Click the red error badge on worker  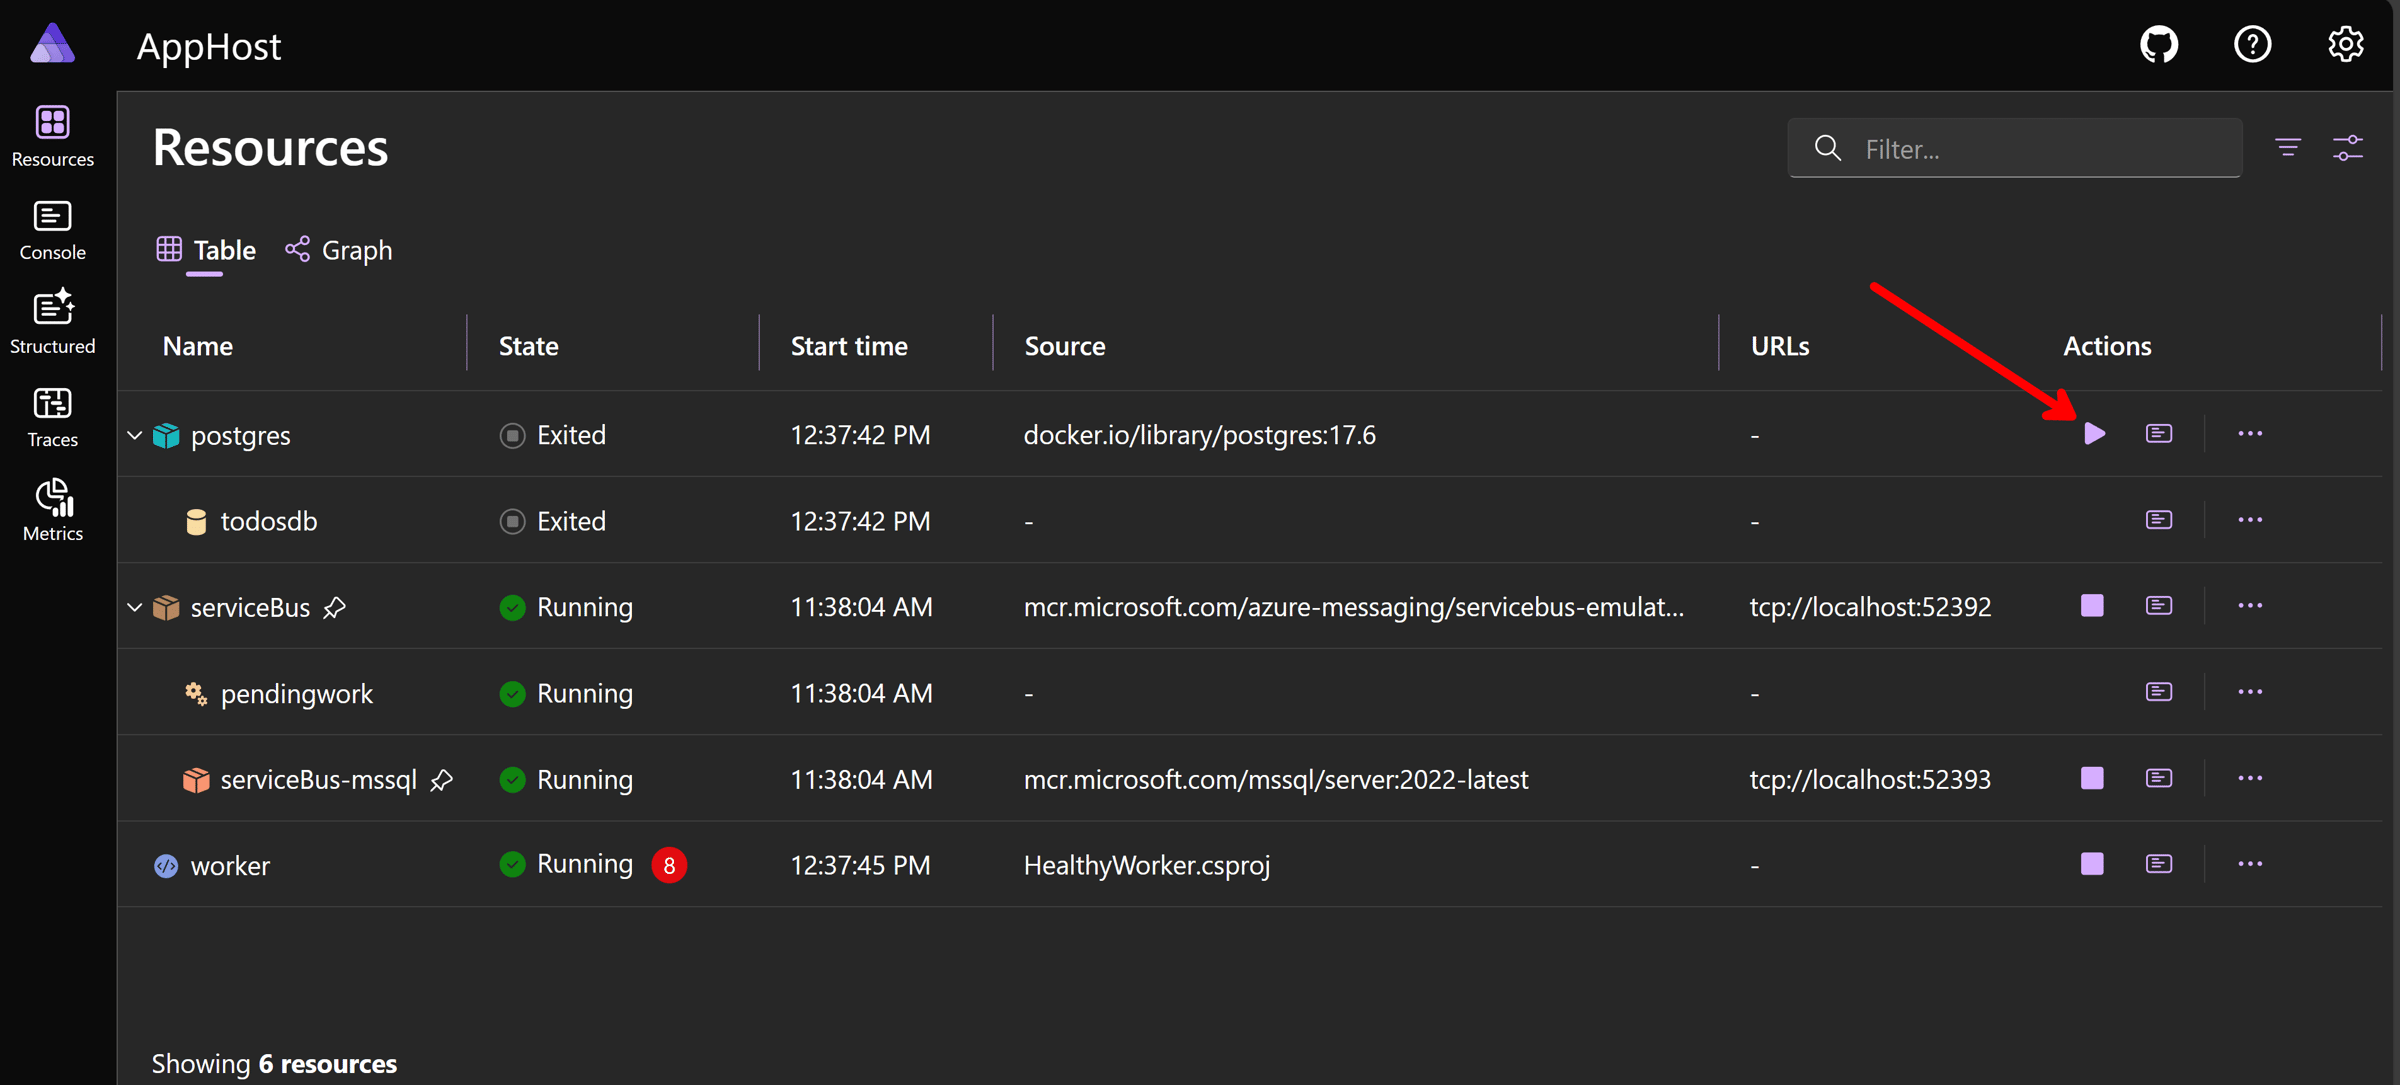[x=669, y=865]
